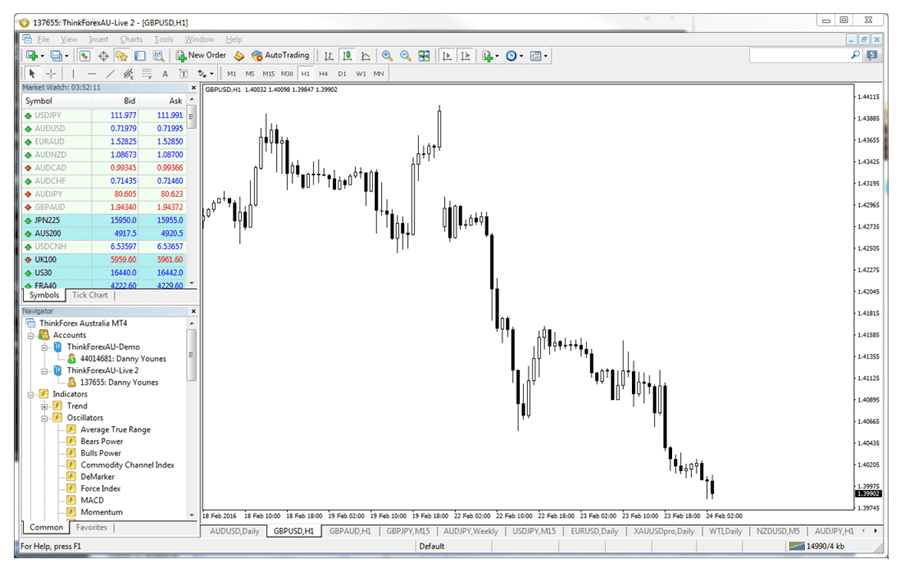Select the horizontal line tool

(x=91, y=74)
